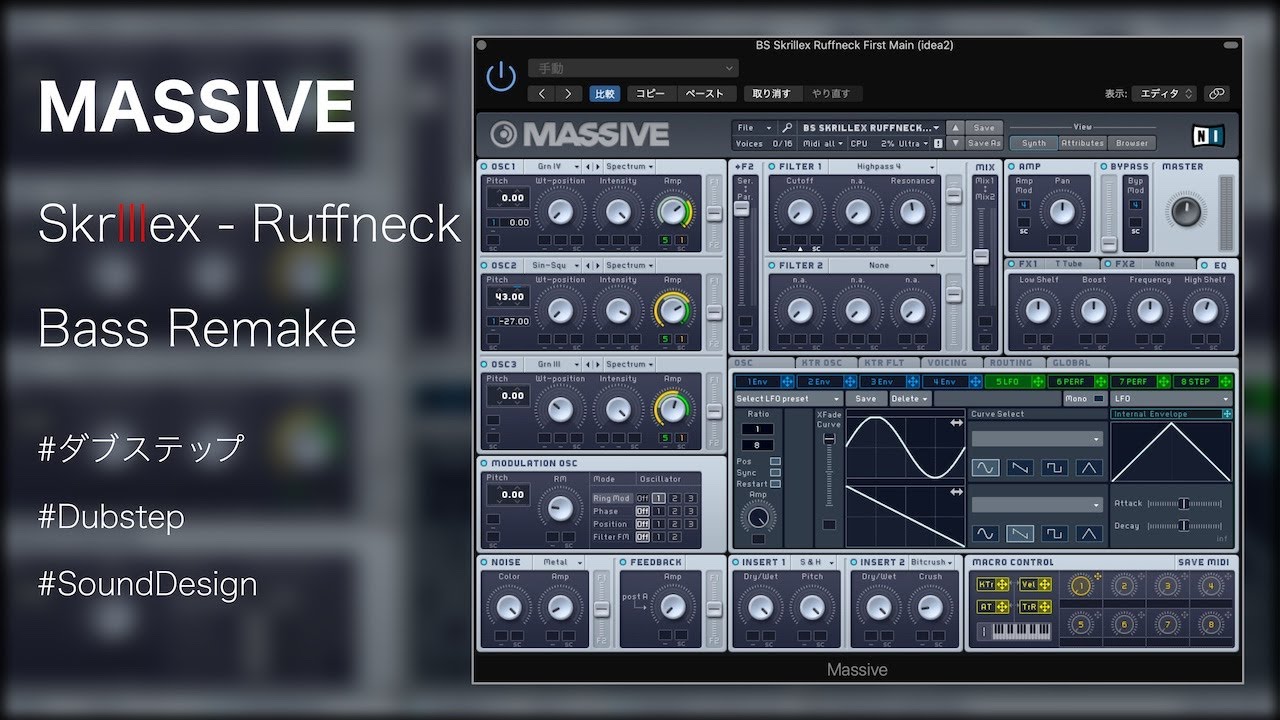Enable the LFO Restart checkbox
The height and width of the screenshot is (720, 1280).
click(776, 484)
